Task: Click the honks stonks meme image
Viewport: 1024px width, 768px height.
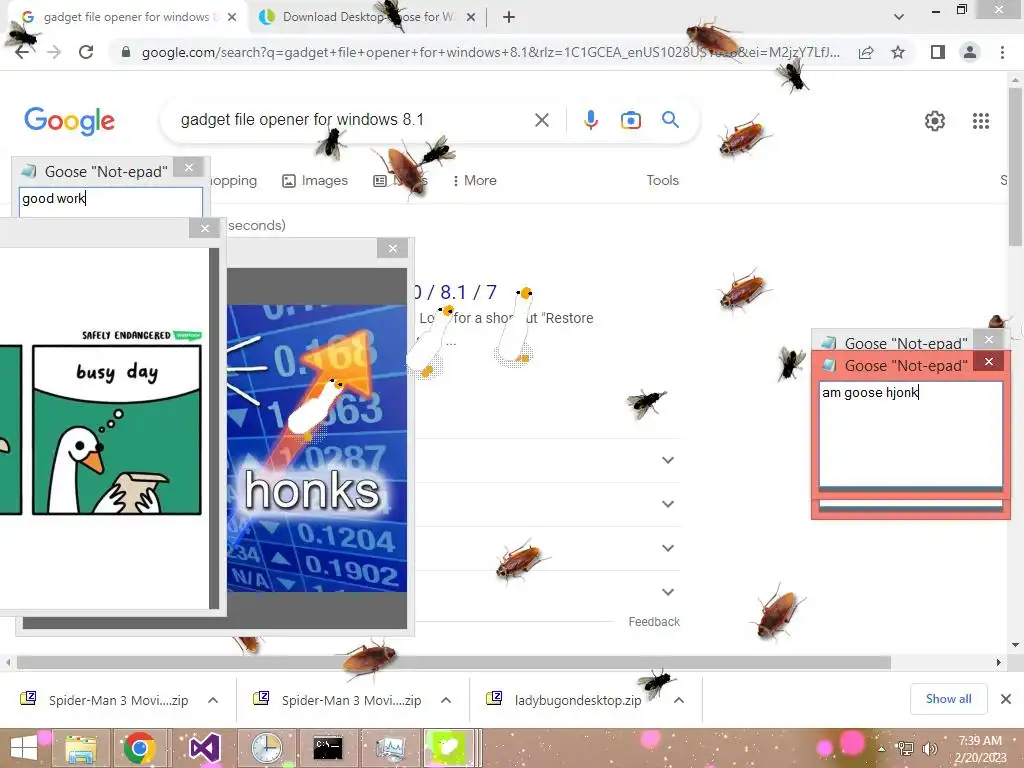Action: click(317, 448)
